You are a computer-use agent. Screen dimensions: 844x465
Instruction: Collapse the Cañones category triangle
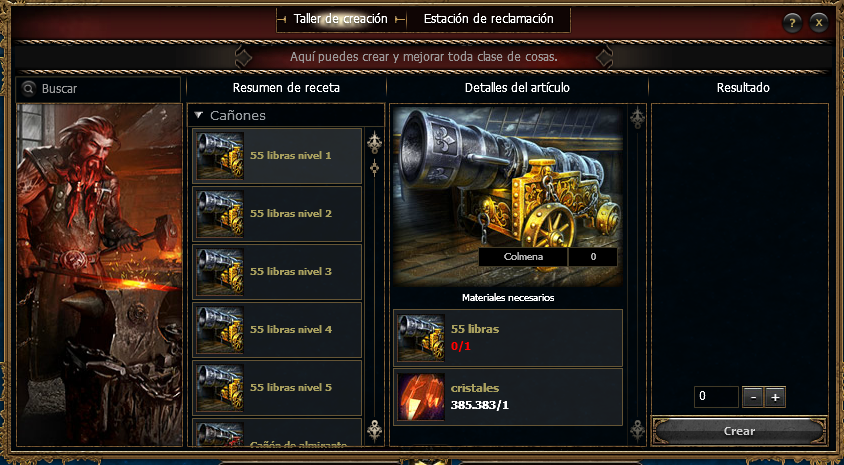pos(199,115)
